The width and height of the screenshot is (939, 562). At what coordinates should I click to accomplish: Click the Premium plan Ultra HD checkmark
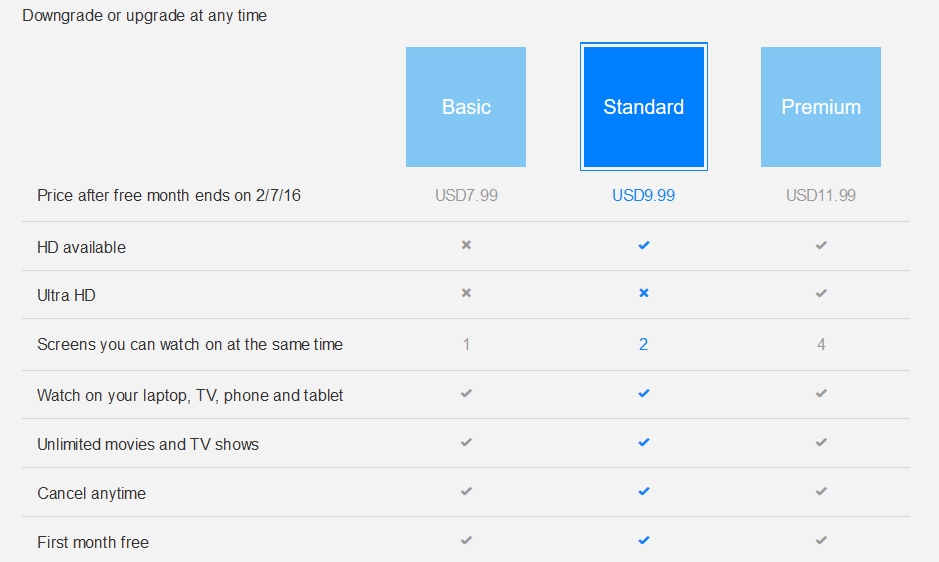coord(821,293)
